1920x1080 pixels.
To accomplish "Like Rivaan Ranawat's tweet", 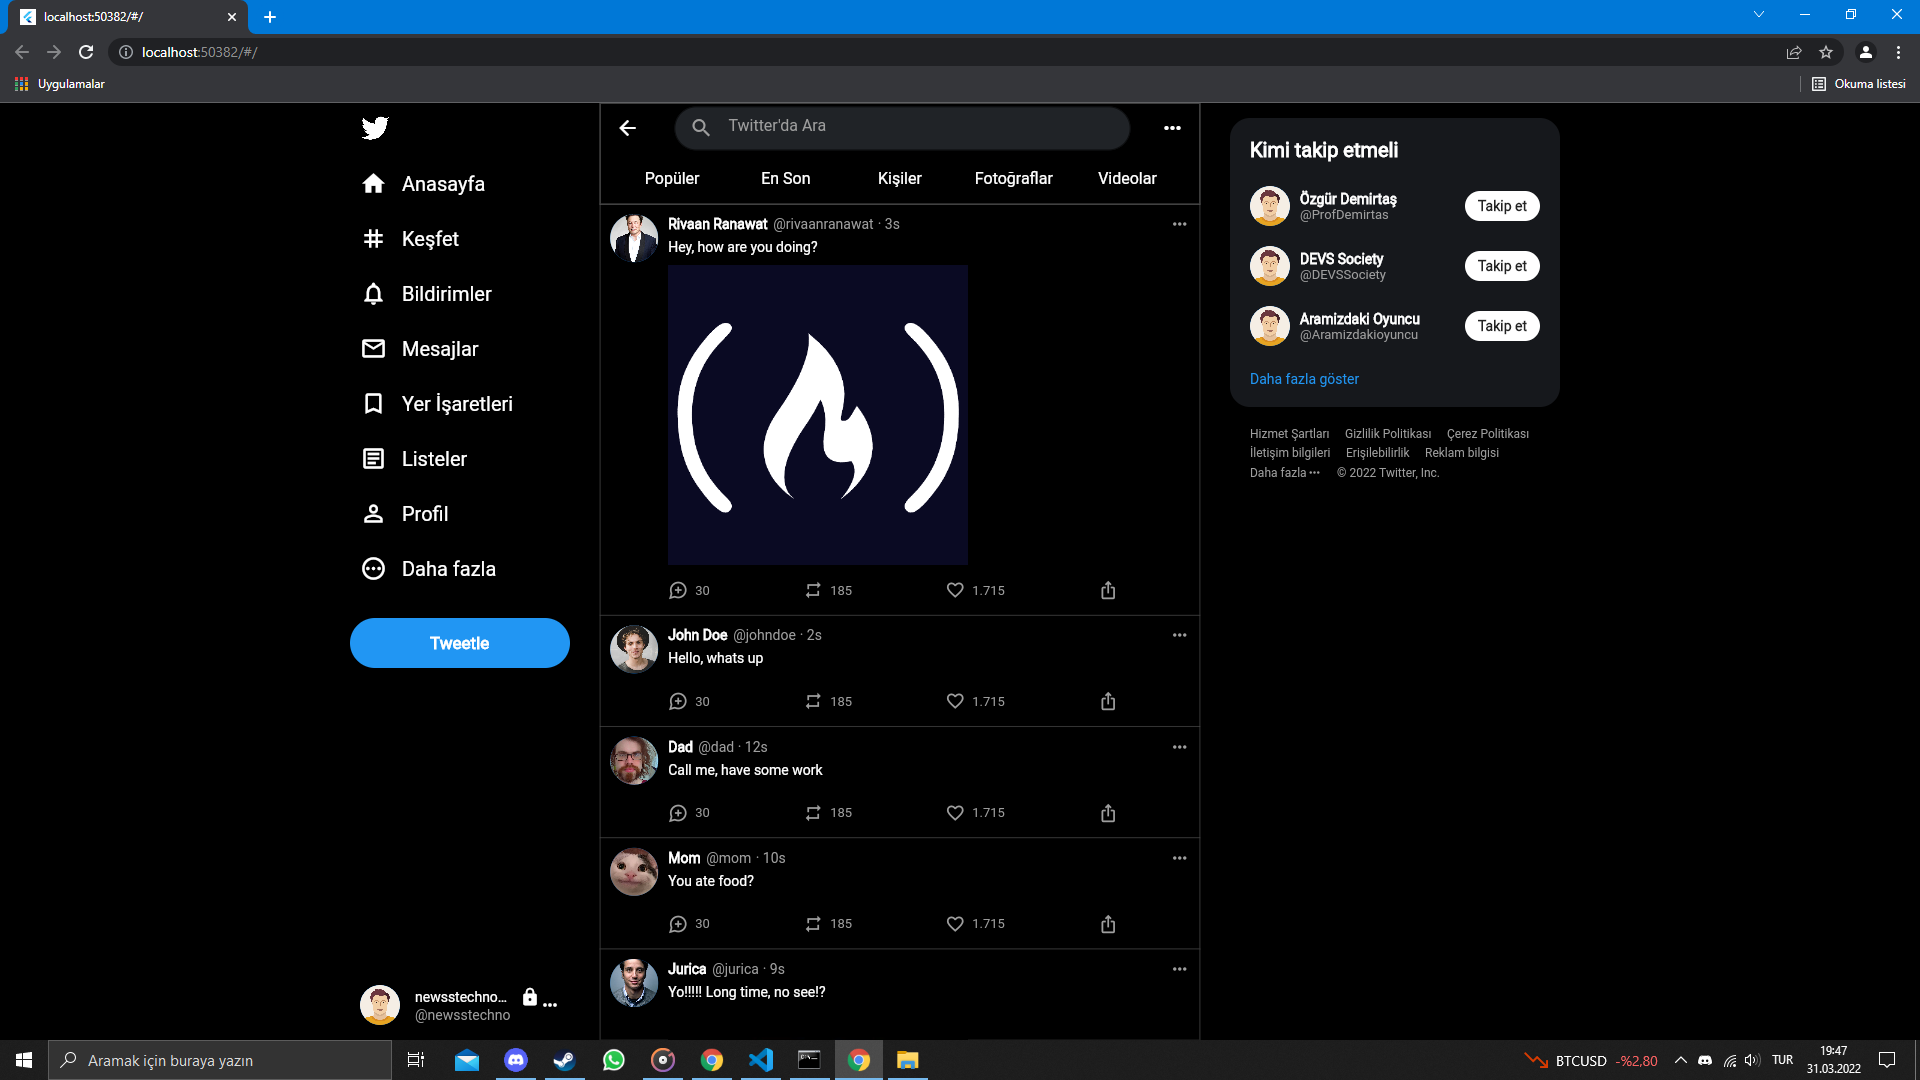I will point(955,591).
